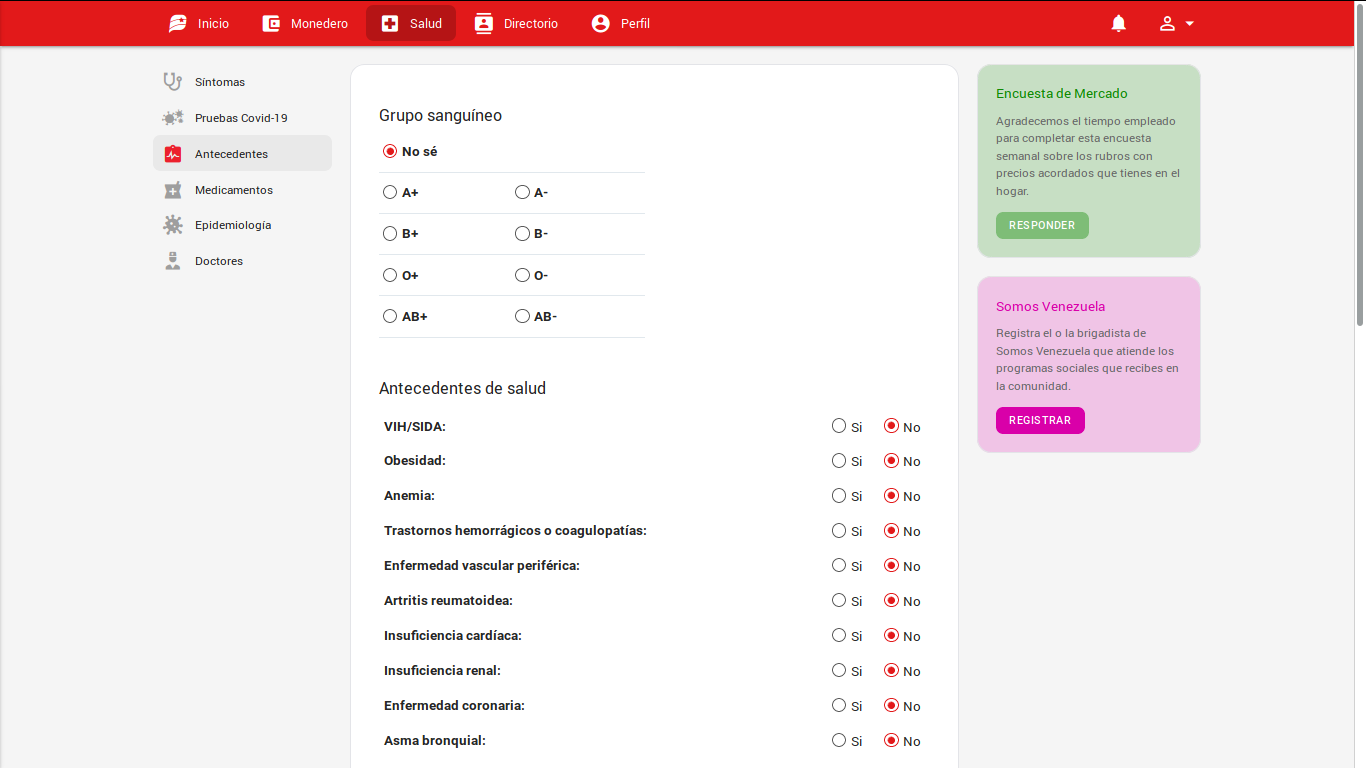Mark Si for Obesidad

[839, 461]
